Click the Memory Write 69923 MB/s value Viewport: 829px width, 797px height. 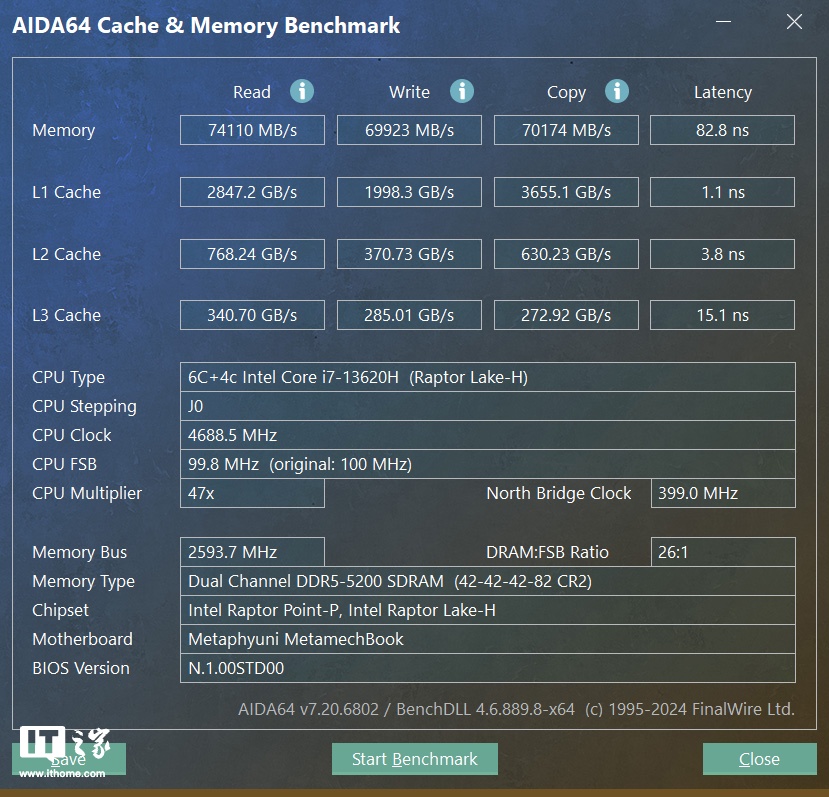[409, 130]
